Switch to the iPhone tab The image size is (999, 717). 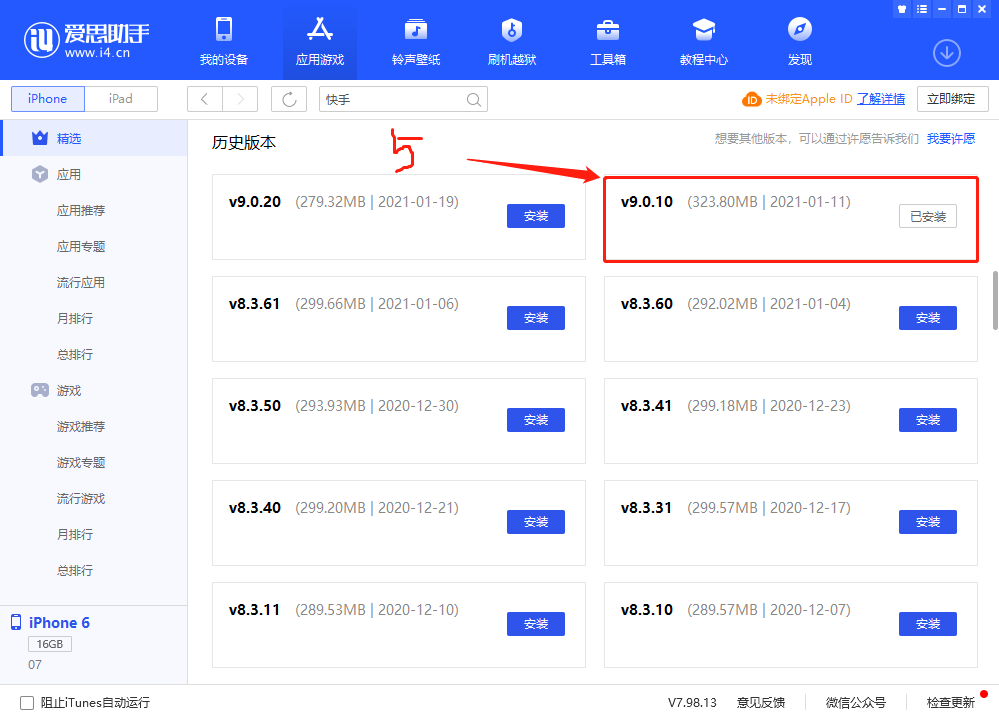tap(48, 99)
